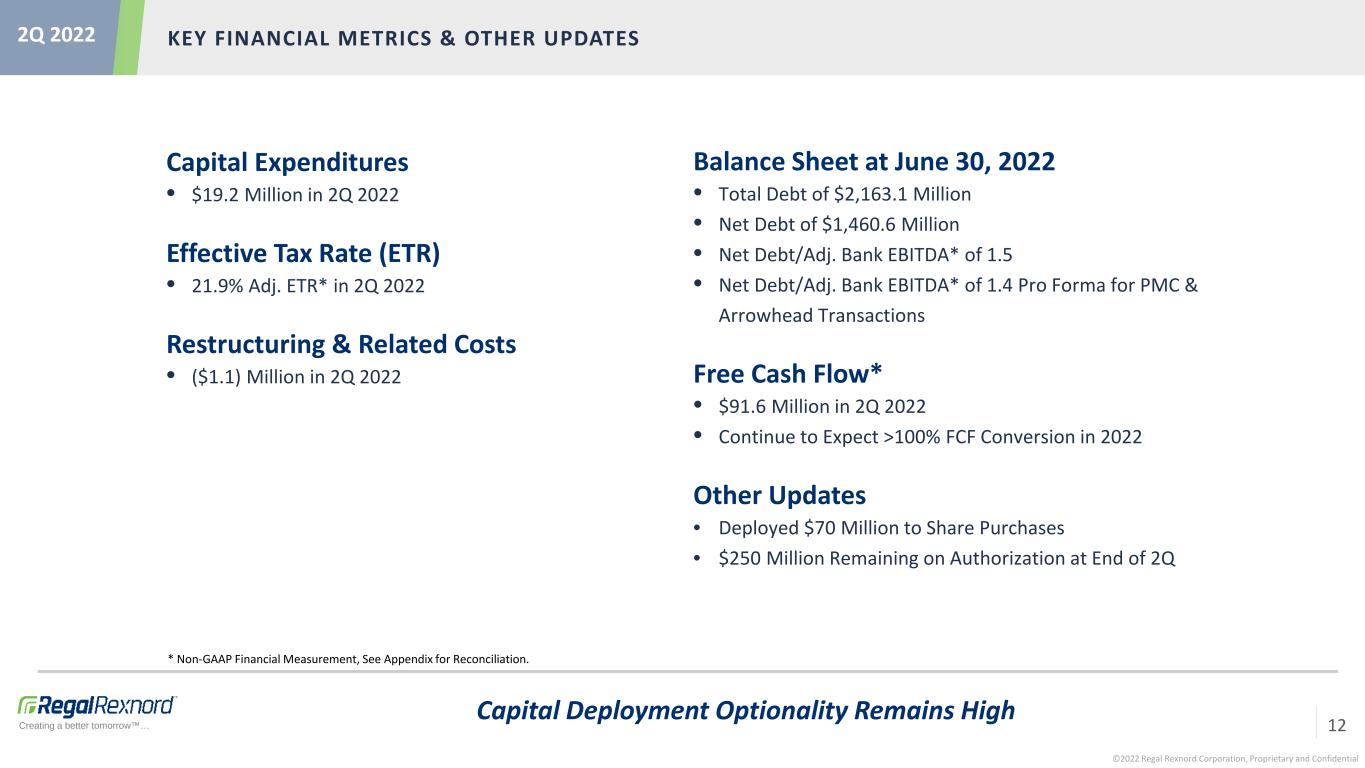The image size is (1365, 768).
Task: Click the Effective Tax Rate (ETR) heading
Action: click(303, 253)
